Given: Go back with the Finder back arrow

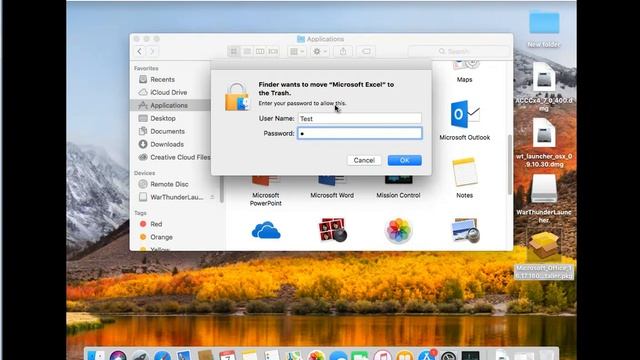Looking at the screenshot, I should click(x=140, y=51).
